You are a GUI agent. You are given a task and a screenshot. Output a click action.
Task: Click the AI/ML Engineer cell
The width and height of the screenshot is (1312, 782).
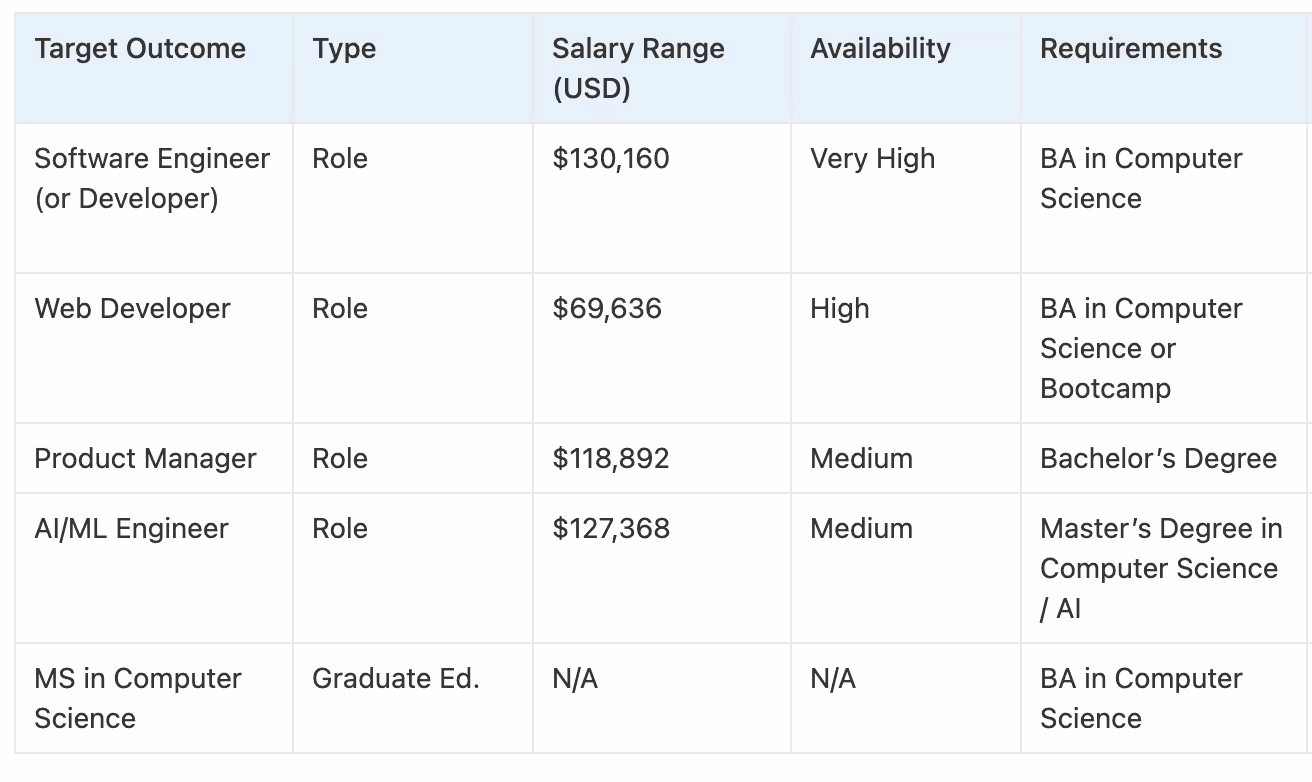pos(154,568)
